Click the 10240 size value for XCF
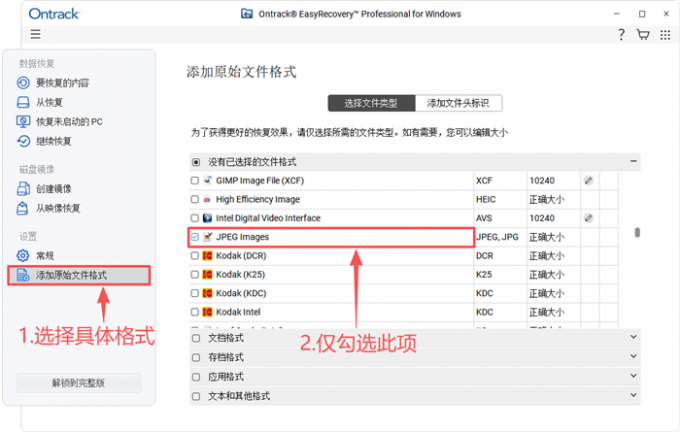680x432 pixels. pyautogui.click(x=542, y=180)
